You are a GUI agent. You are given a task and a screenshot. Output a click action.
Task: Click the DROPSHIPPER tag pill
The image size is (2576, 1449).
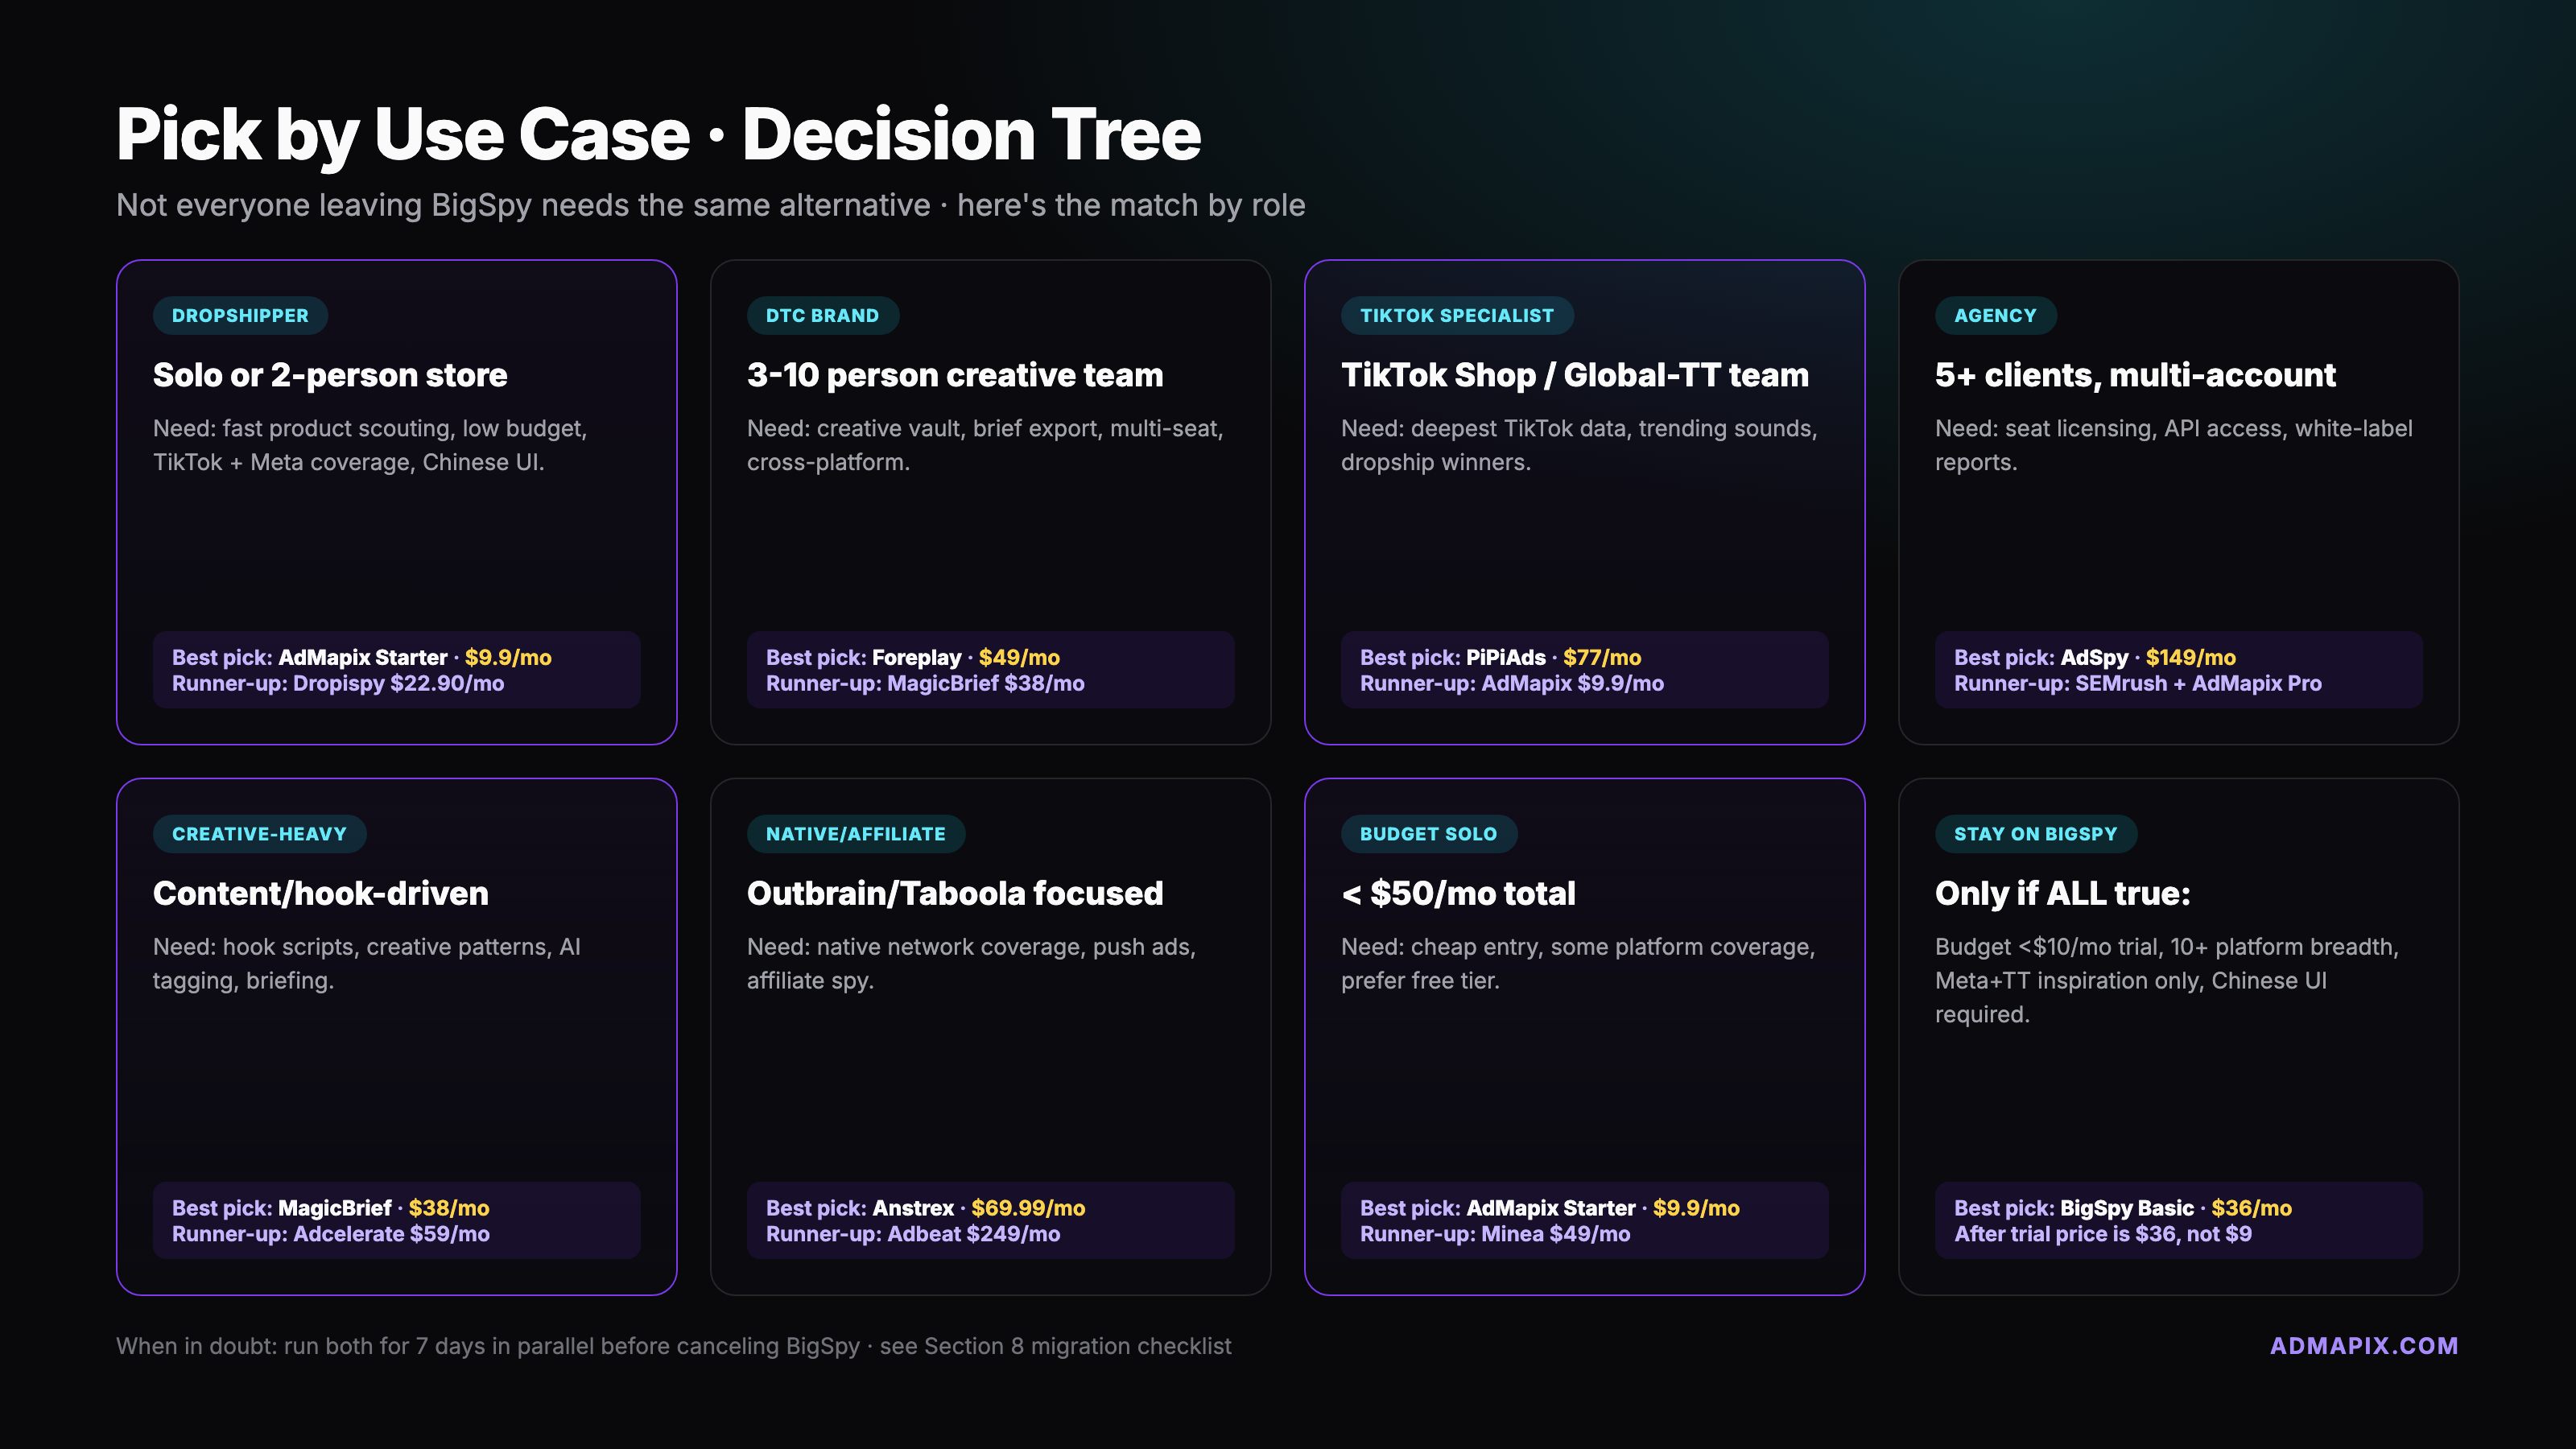240,316
